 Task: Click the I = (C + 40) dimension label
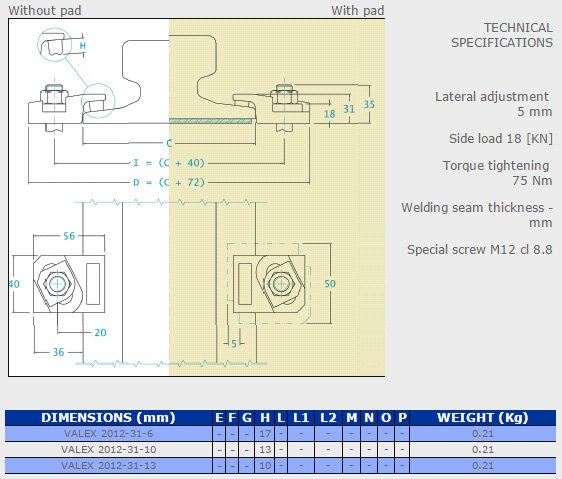point(168,163)
